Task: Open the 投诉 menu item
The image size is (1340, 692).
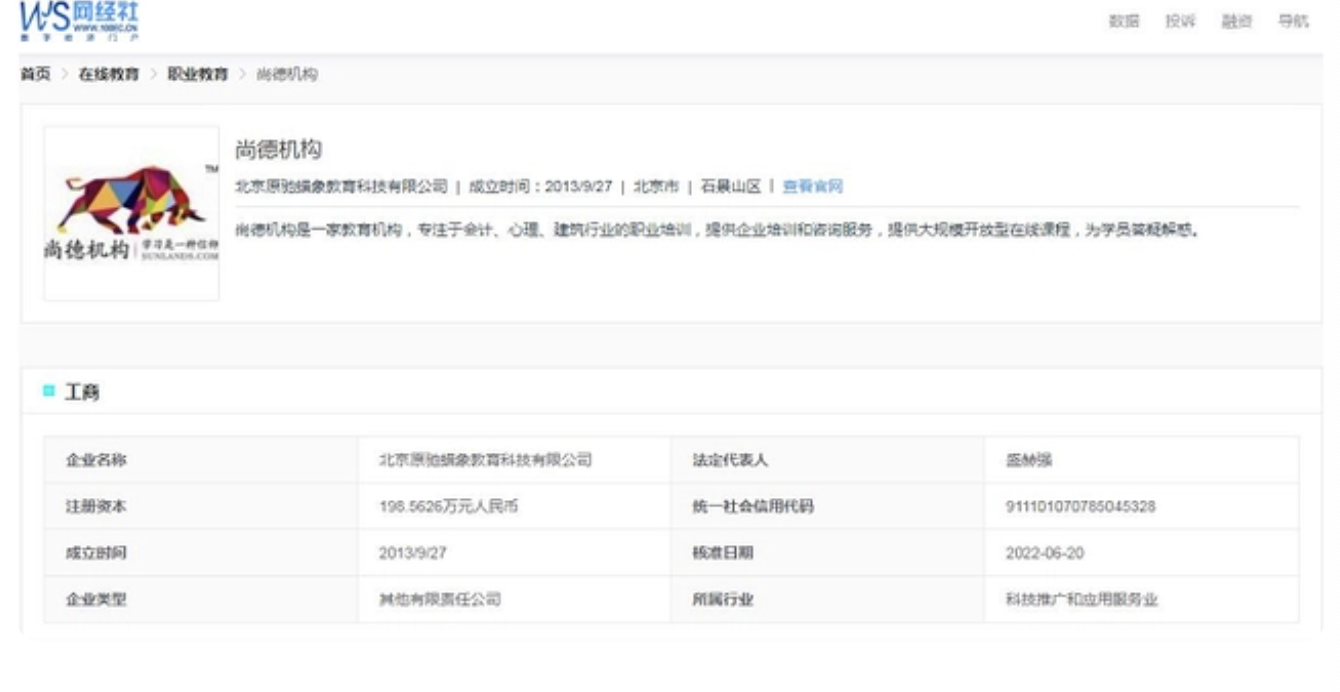Action: 1180,21
